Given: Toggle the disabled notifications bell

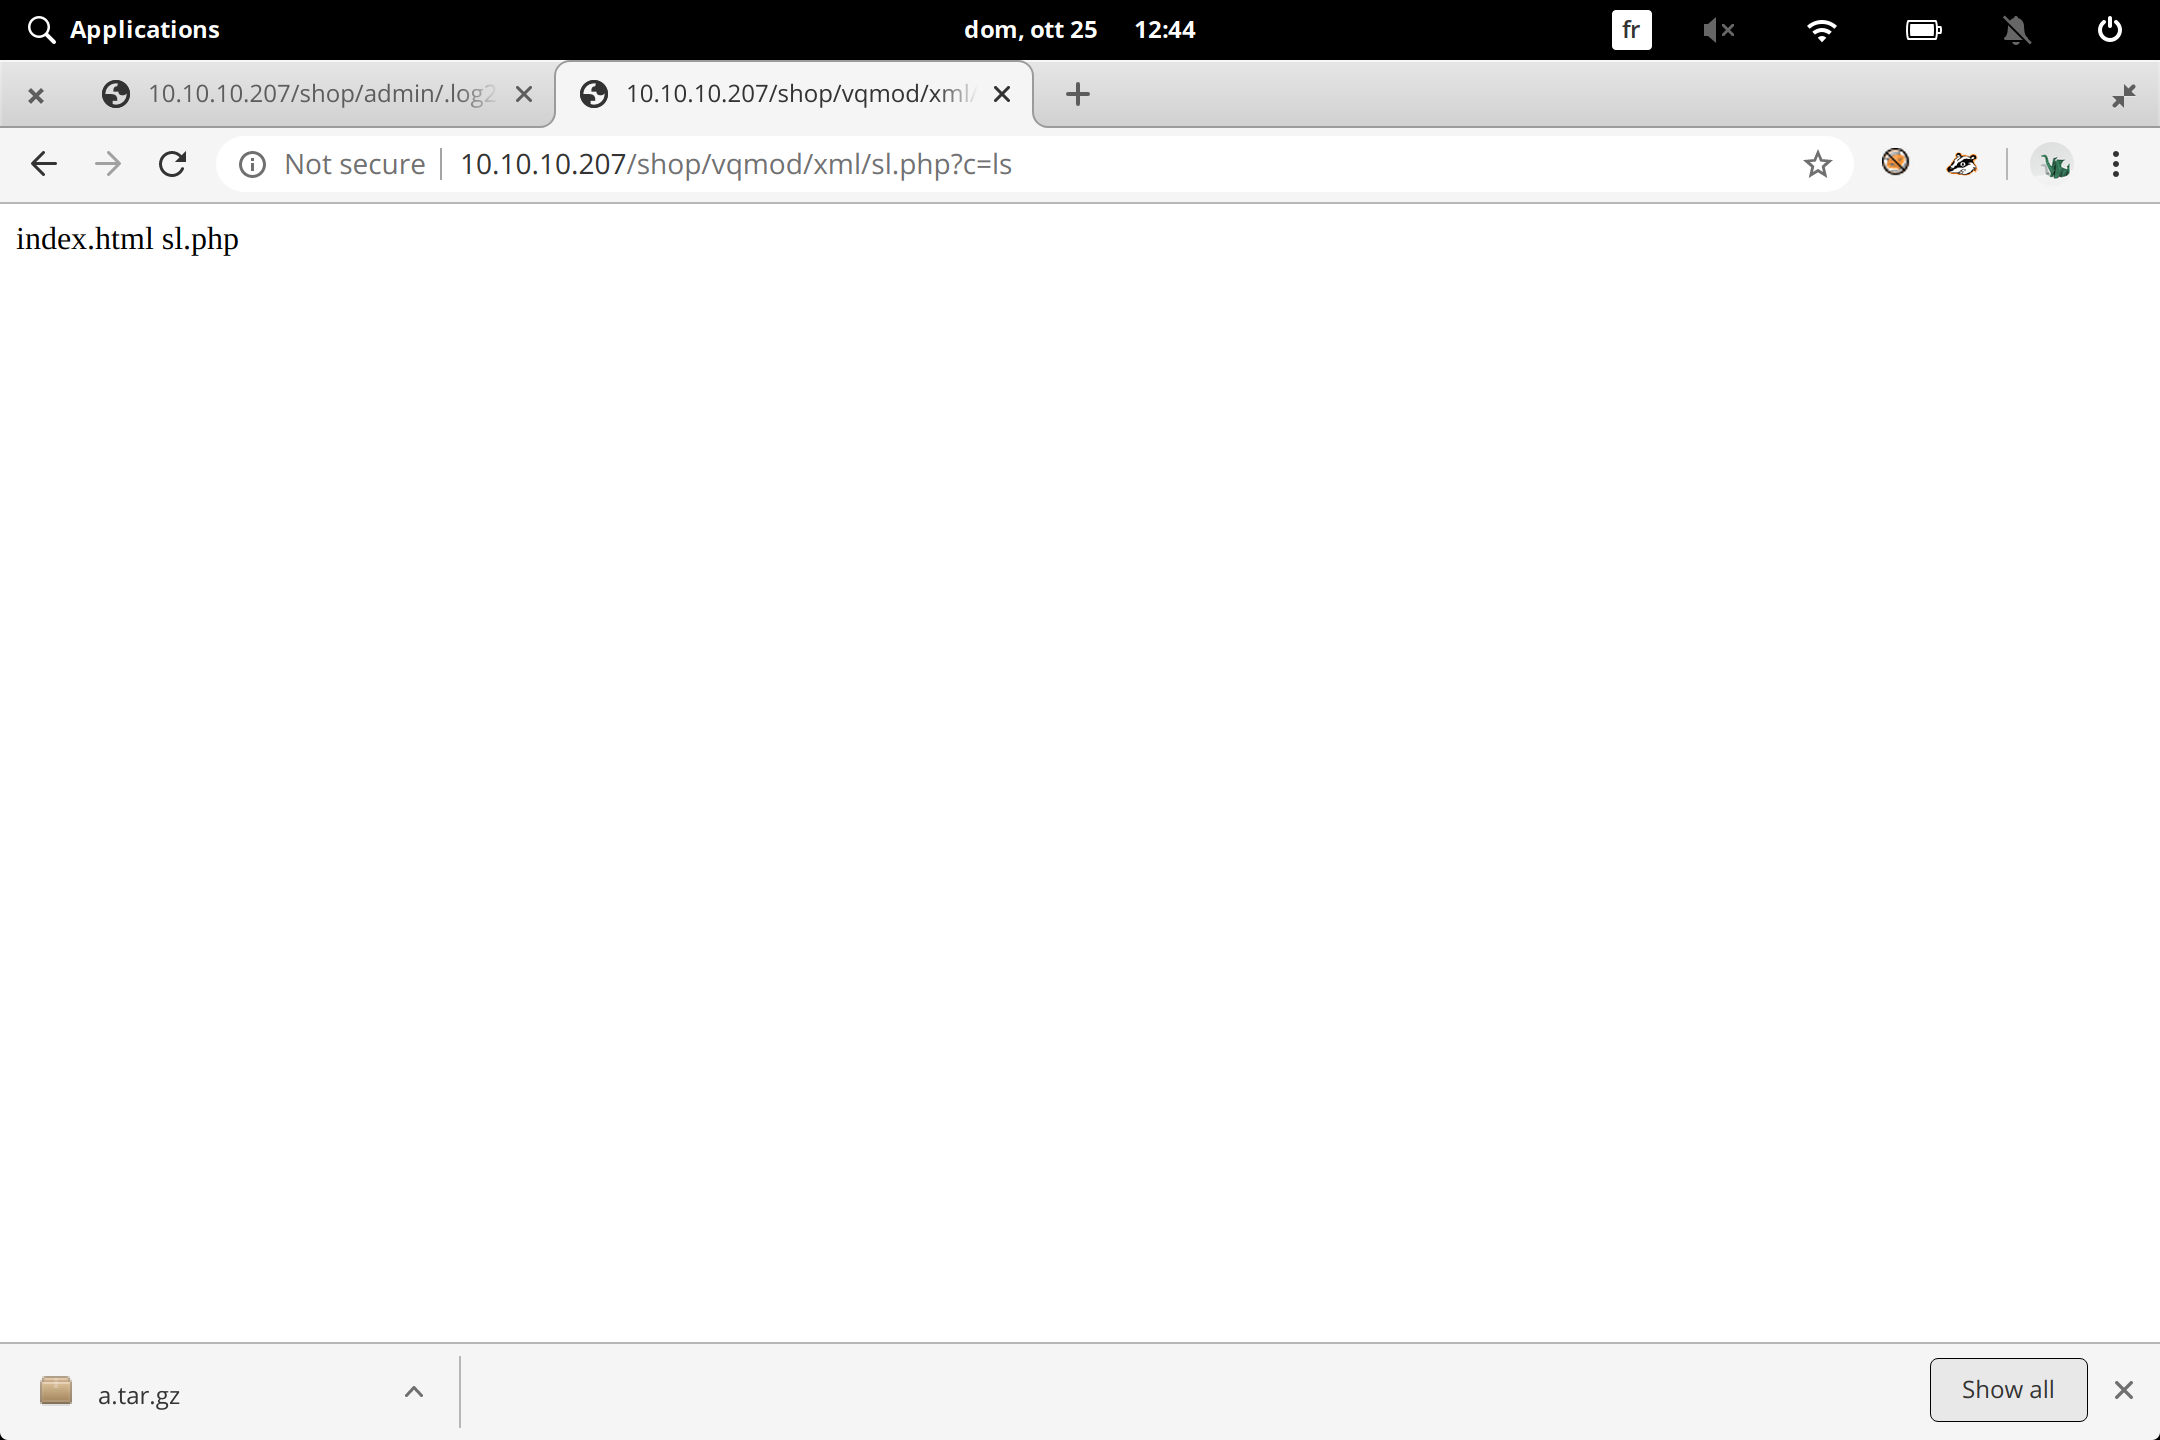Looking at the screenshot, I should [2016, 29].
